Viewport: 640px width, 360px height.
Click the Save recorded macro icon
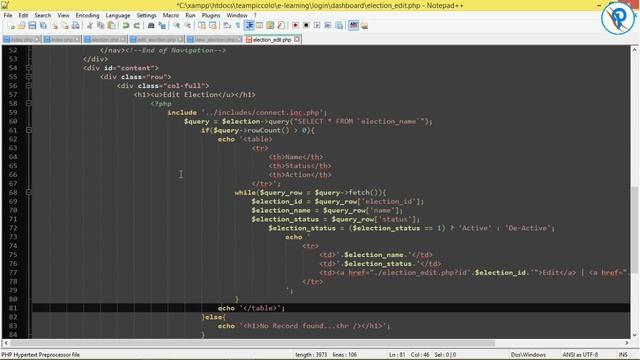click(x=339, y=26)
